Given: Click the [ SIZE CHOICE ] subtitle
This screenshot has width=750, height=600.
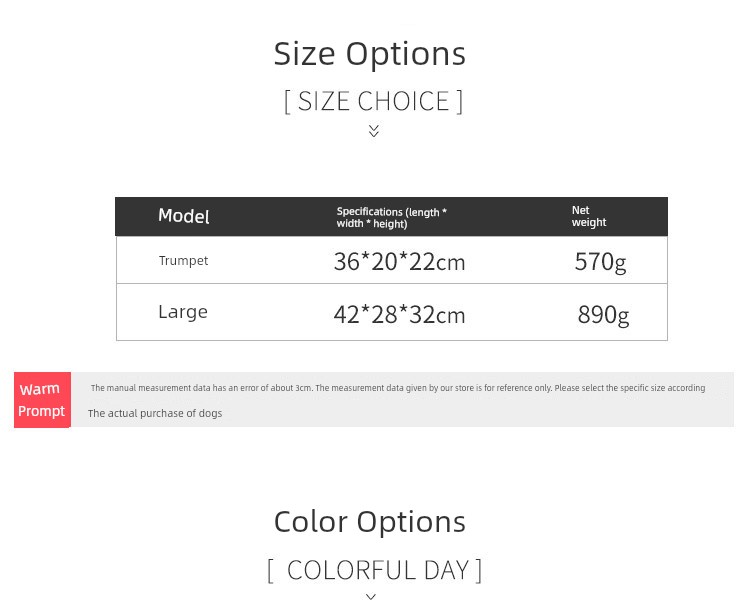Looking at the screenshot, I should pyautogui.click(x=374, y=101).
